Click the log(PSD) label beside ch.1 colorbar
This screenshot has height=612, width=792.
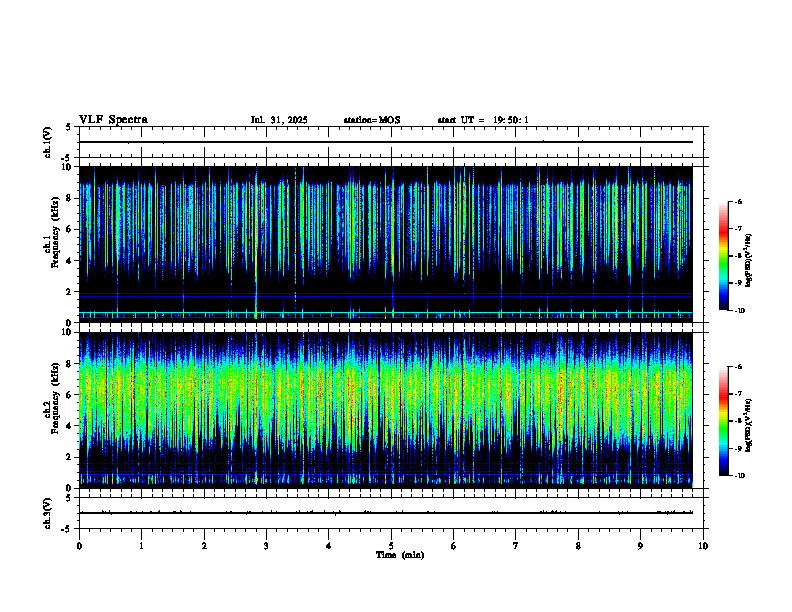pos(749,261)
